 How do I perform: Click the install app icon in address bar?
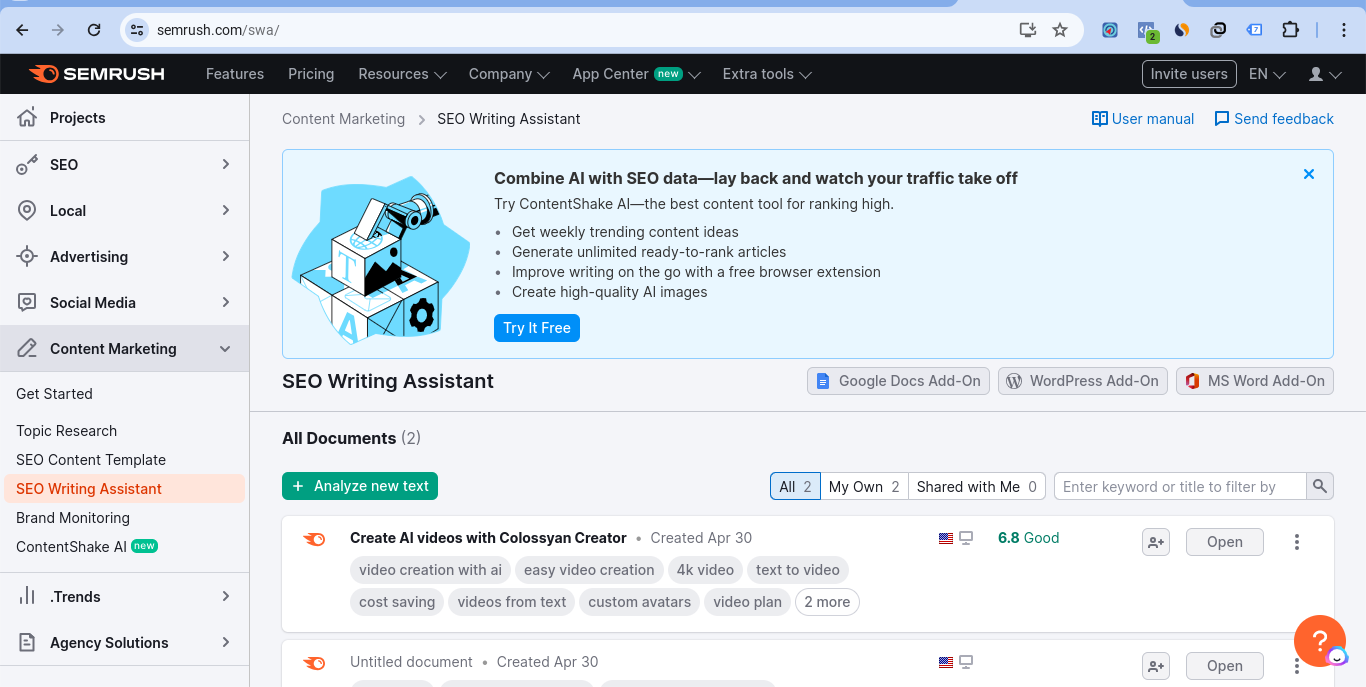[1027, 30]
